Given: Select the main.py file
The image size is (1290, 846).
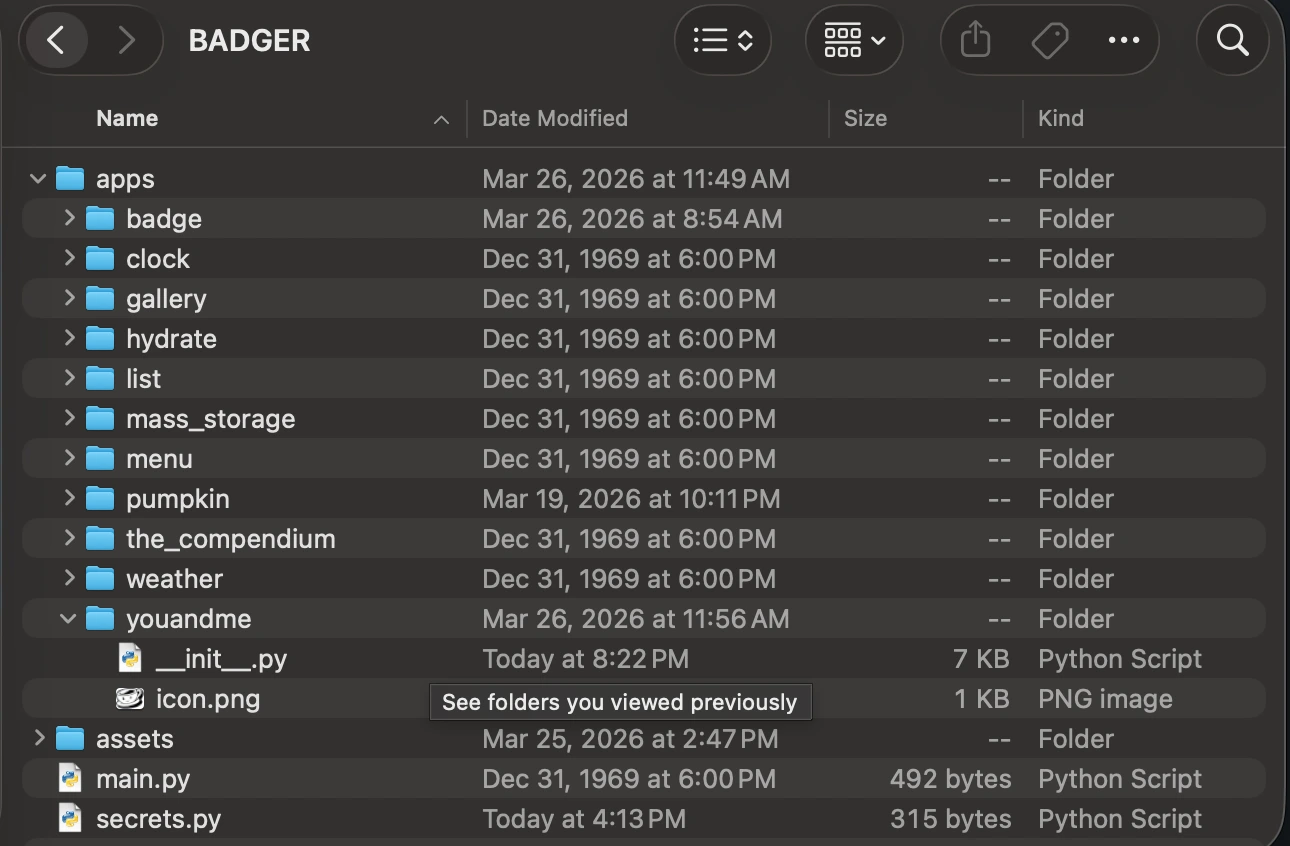Looking at the screenshot, I should tap(142, 779).
